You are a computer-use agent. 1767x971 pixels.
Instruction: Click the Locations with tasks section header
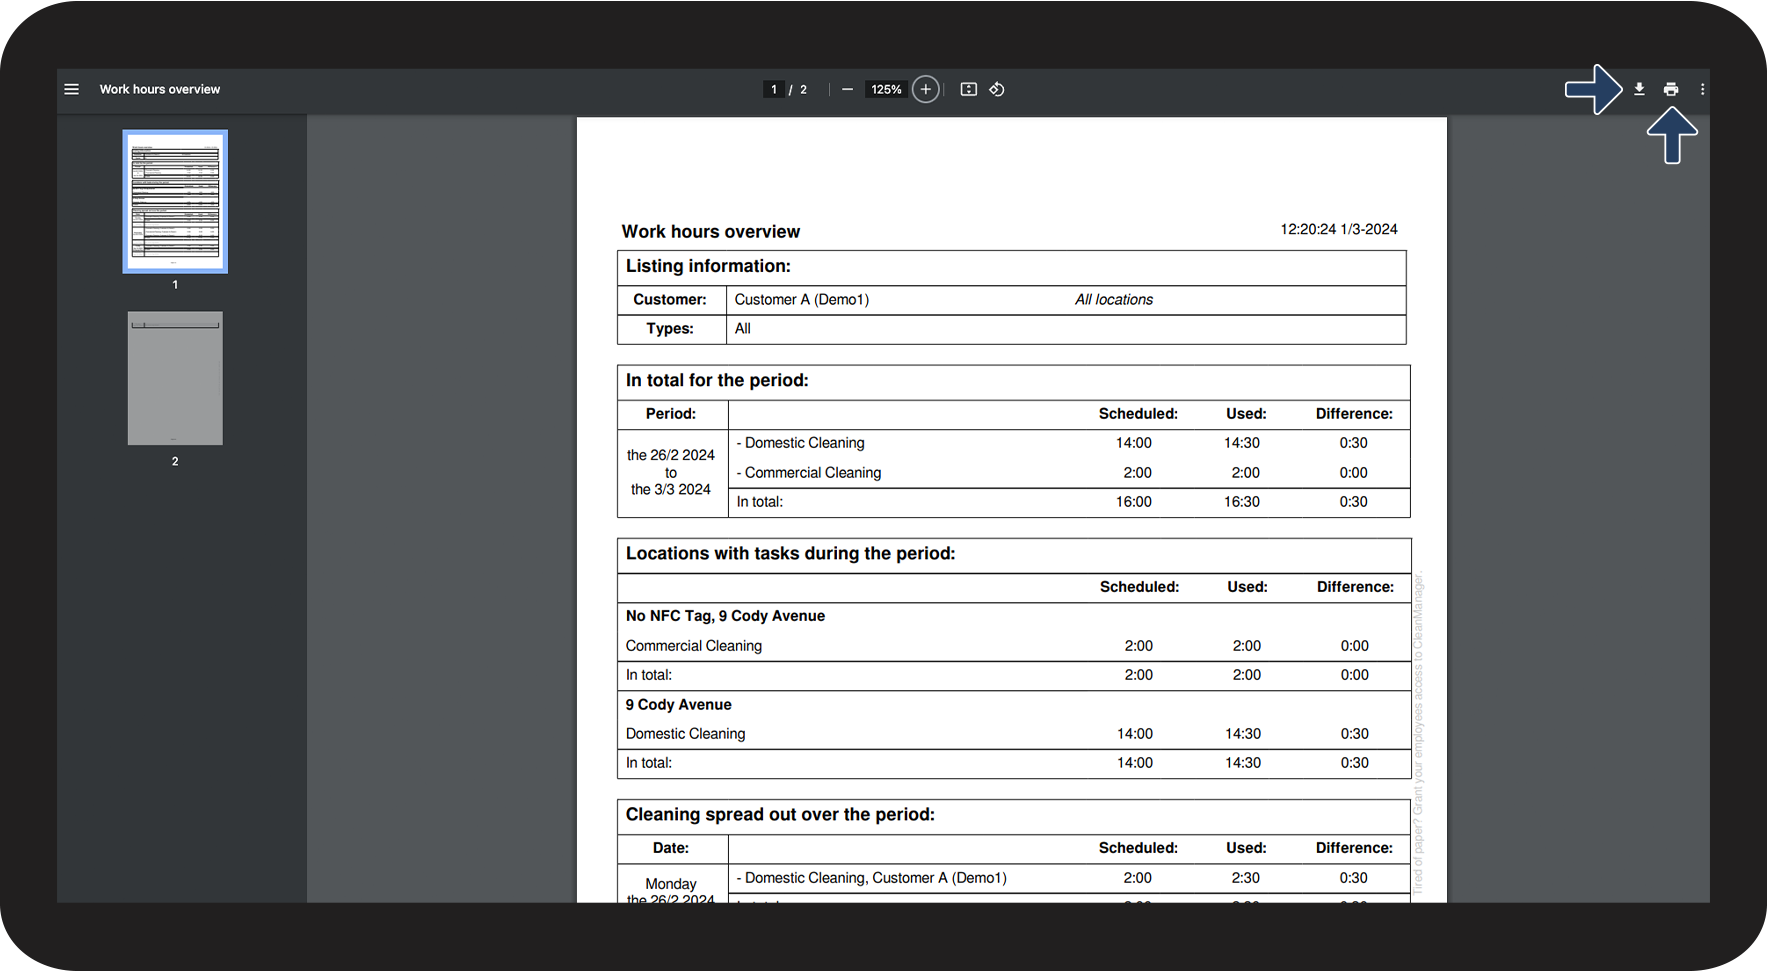pos(790,554)
